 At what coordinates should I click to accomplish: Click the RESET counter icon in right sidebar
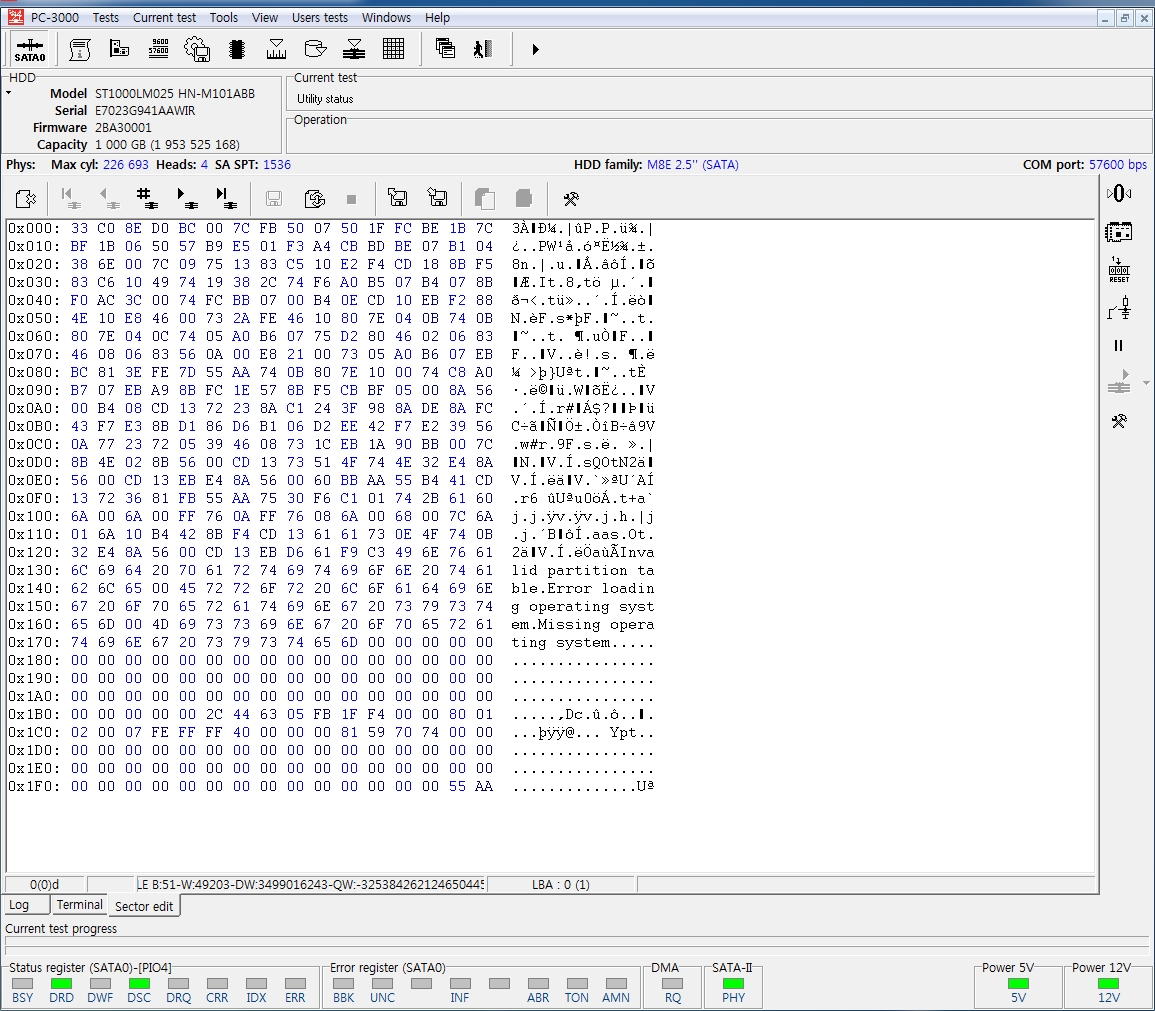[x=1119, y=270]
